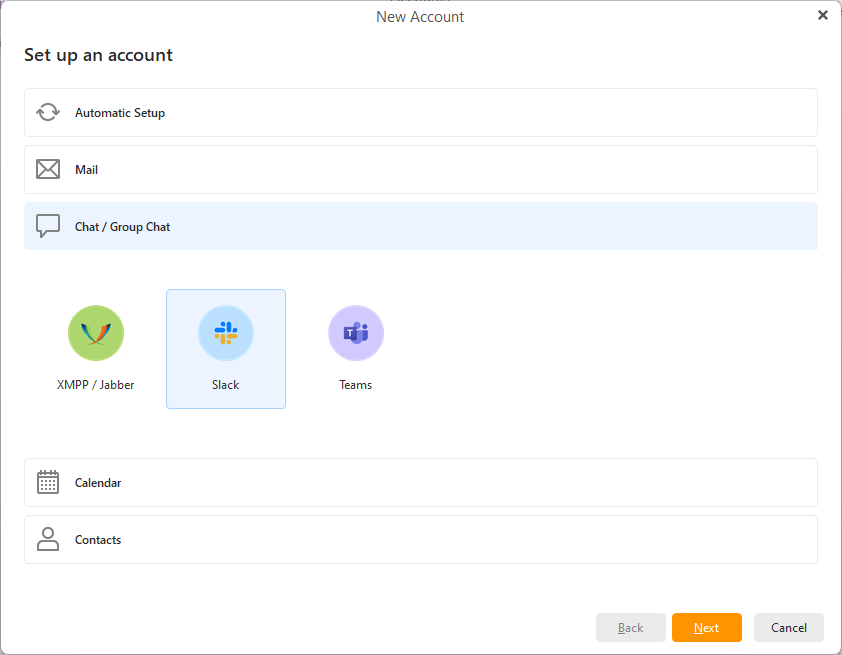Click the chat bubble icon
This screenshot has width=842, height=655.
tap(48, 226)
